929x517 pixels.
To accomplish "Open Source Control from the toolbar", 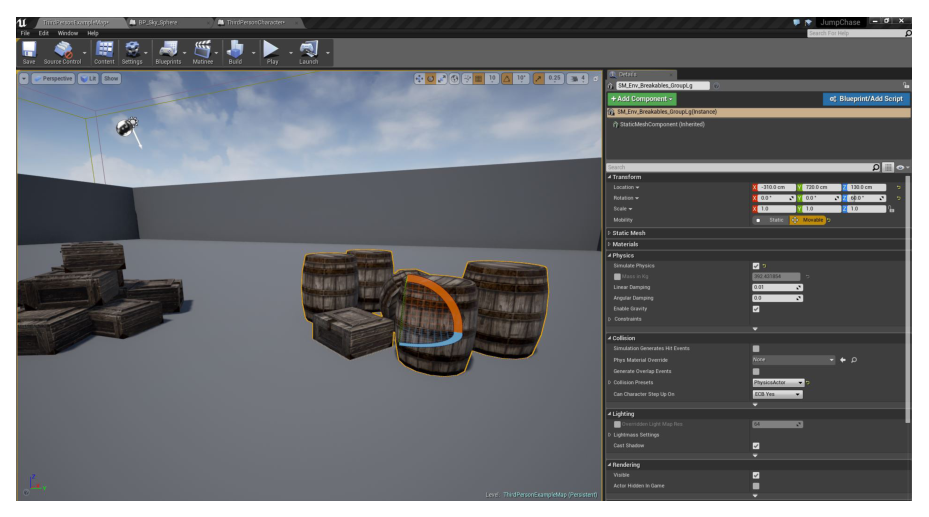I will [62, 52].
